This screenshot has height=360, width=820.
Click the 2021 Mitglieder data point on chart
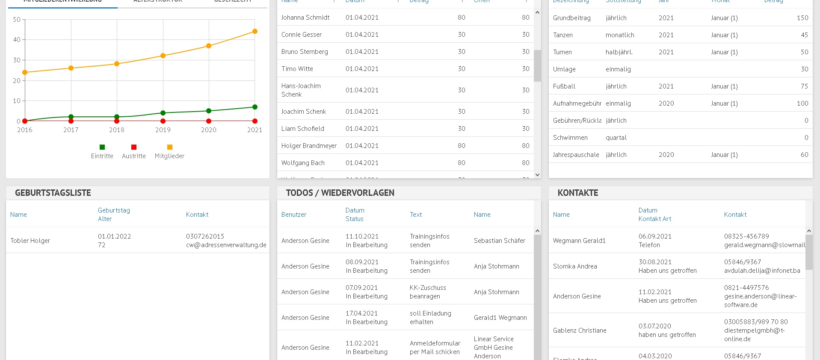pos(255,31)
